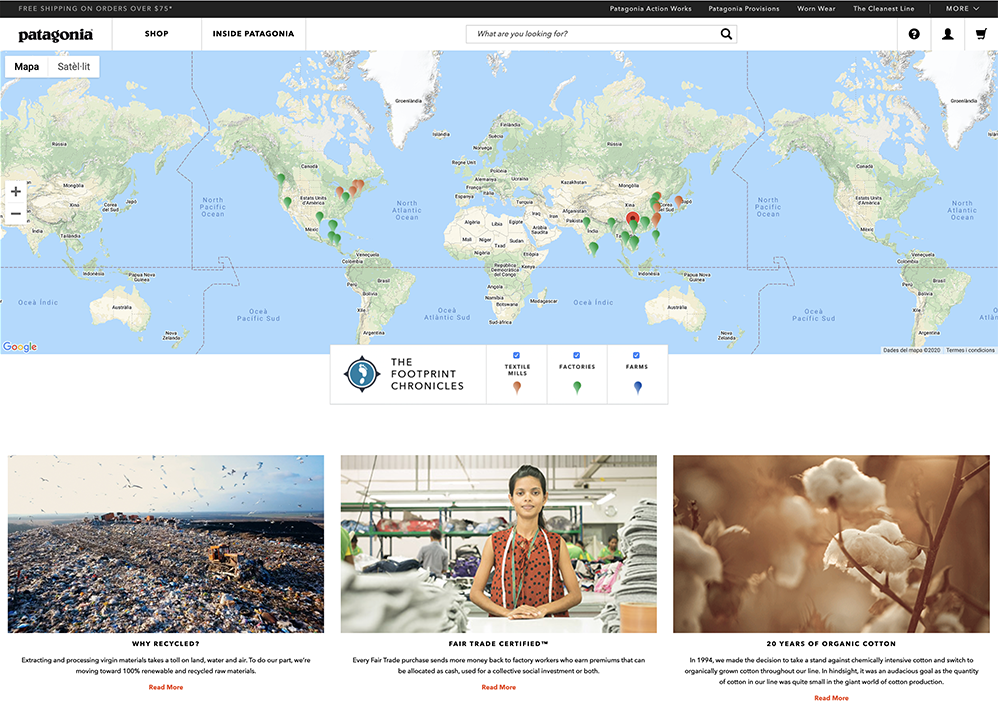Click the green Factories pin in legend
The height and width of the screenshot is (722, 998).
(x=577, y=387)
